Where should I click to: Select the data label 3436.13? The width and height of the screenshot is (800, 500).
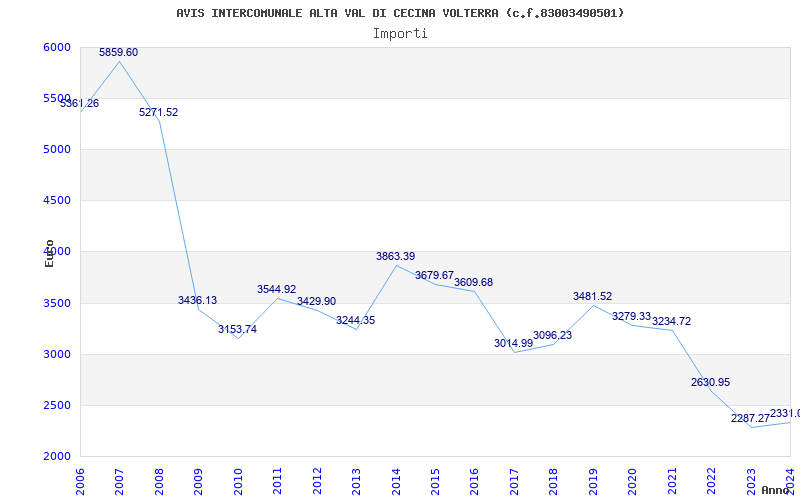click(x=197, y=300)
